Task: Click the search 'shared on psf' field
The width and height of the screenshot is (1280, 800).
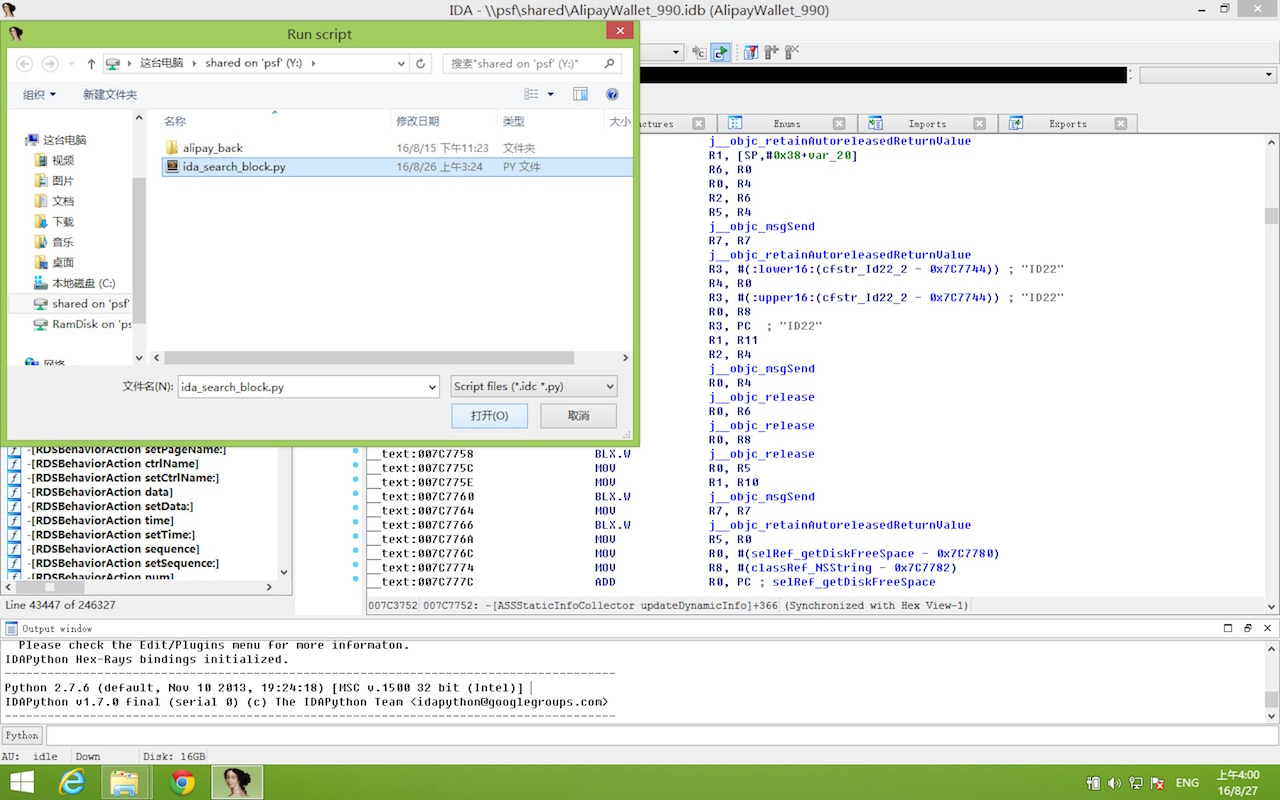Action: point(532,63)
